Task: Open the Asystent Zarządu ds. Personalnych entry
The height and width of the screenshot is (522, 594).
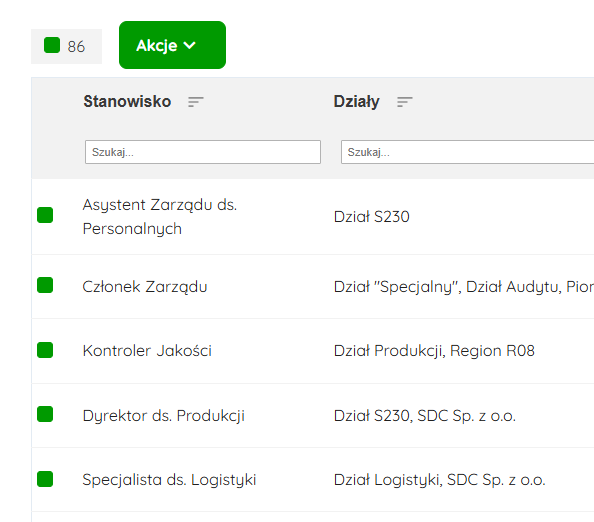Action: pyautogui.click(x=159, y=217)
